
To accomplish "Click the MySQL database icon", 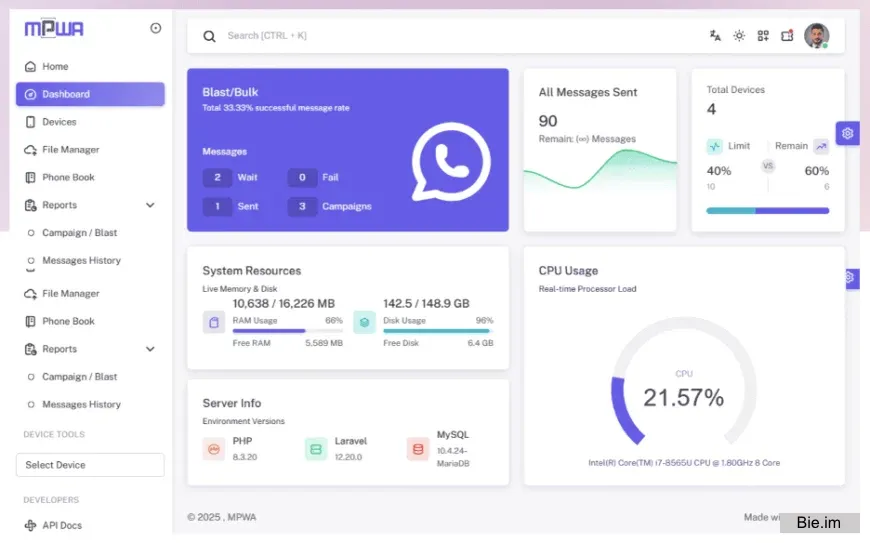I will tap(418, 449).
